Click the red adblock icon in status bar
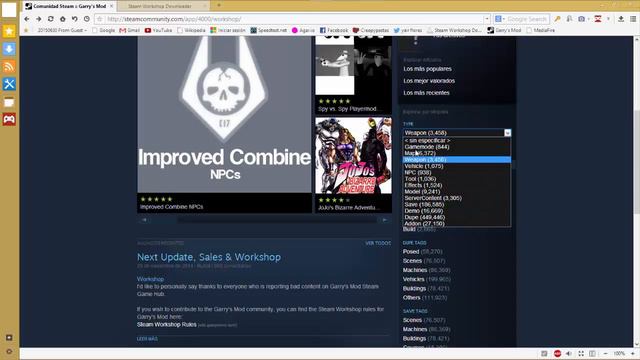Viewport: 640px width, 360px height. click(557, 353)
